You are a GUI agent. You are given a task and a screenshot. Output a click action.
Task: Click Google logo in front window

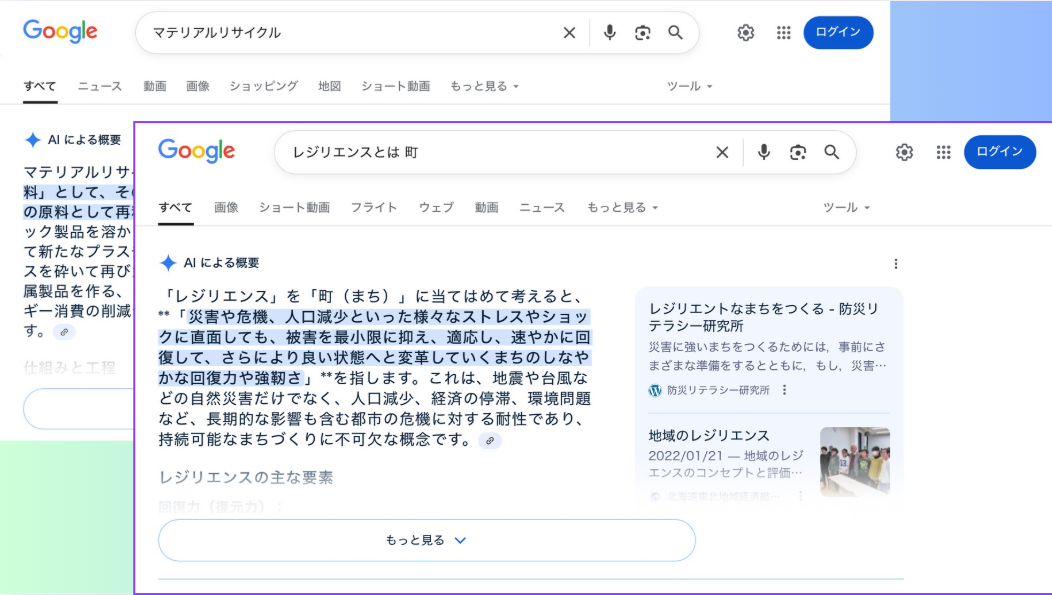click(197, 151)
